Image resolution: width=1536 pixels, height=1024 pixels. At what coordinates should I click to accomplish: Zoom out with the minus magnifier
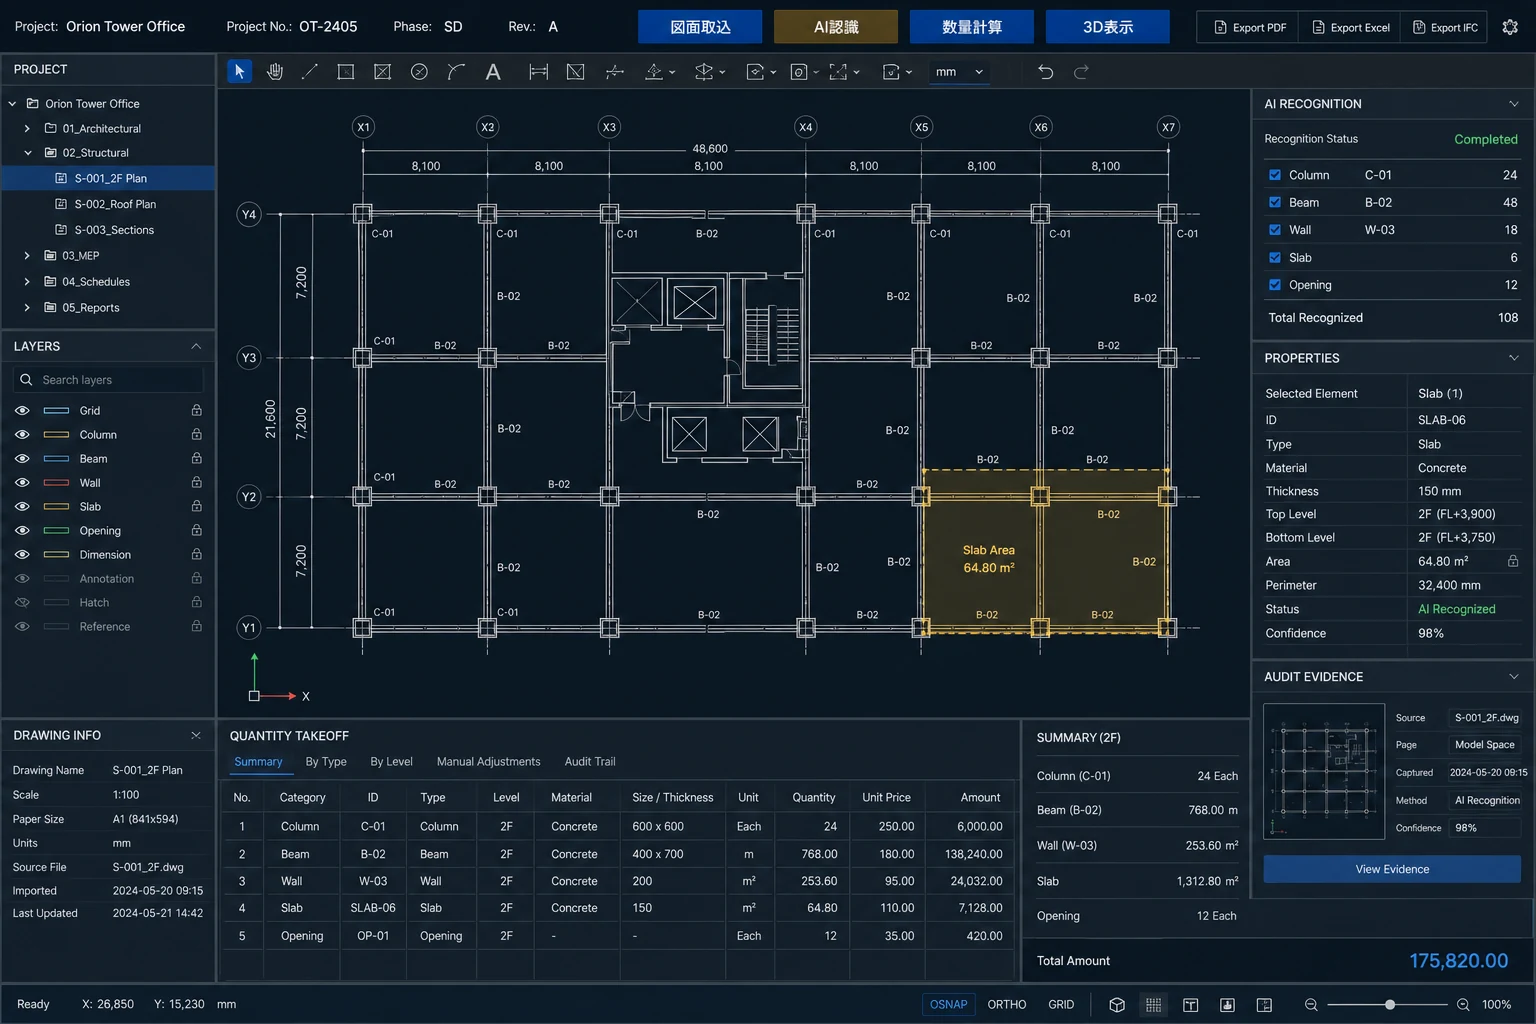[x=1311, y=1004]
